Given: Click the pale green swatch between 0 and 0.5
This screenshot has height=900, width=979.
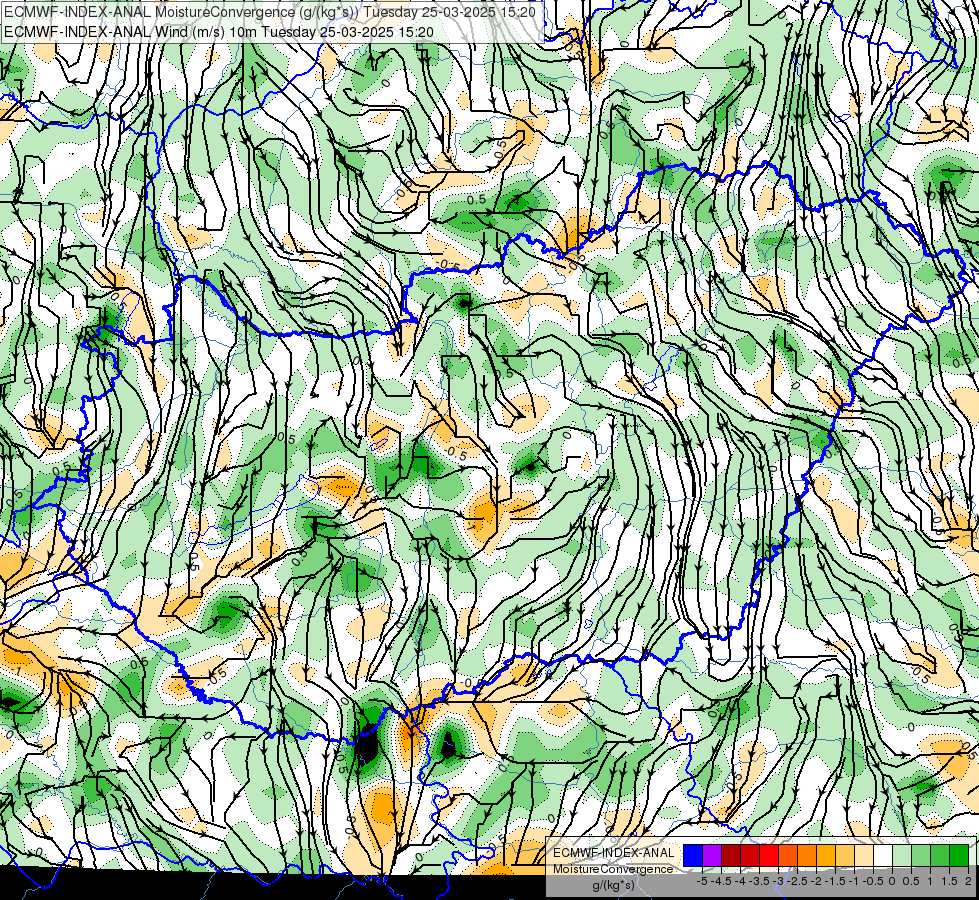Looking at the screenshot, I should [x=902, y=856].
